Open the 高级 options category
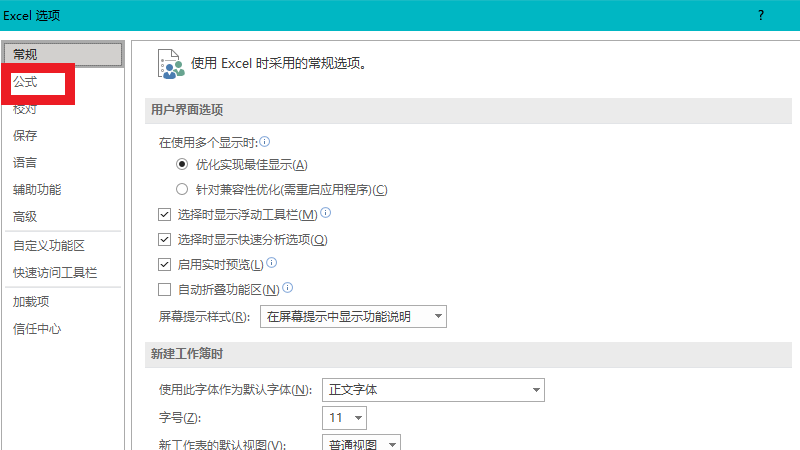800x450 pixels. click(25, 216)
